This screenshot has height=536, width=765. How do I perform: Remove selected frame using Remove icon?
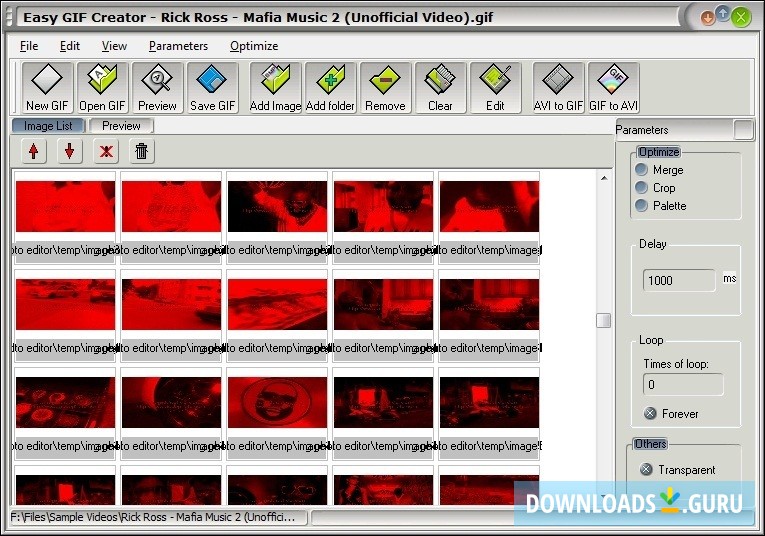(x=385, y=88)
